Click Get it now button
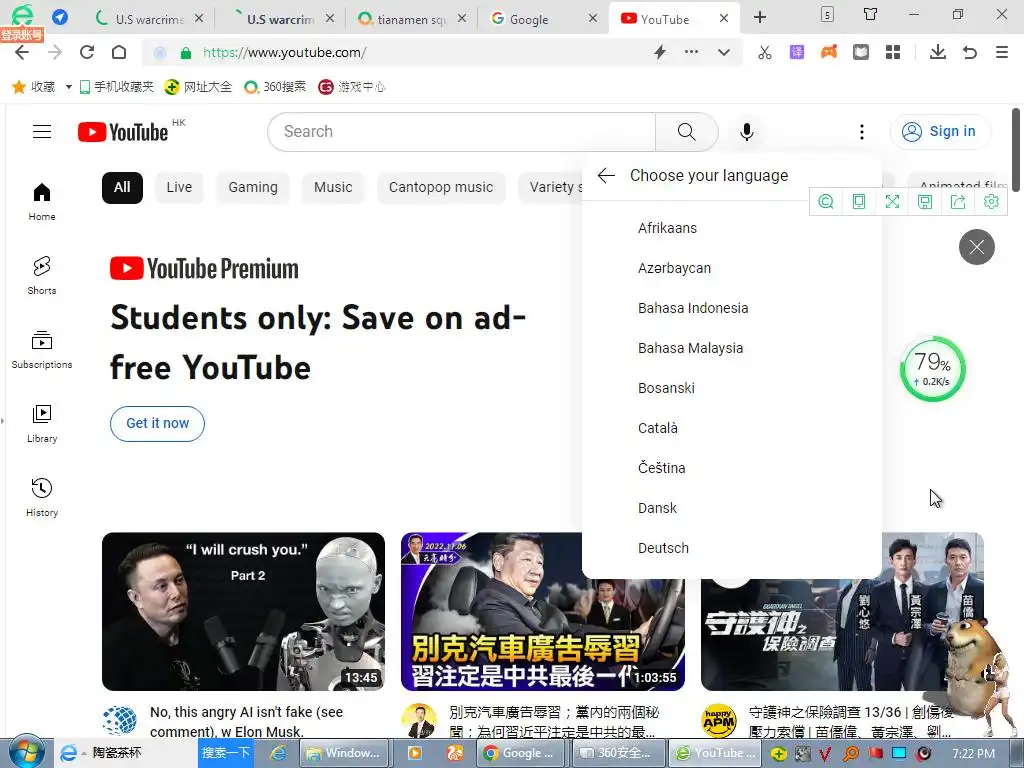 pos(157,424)
